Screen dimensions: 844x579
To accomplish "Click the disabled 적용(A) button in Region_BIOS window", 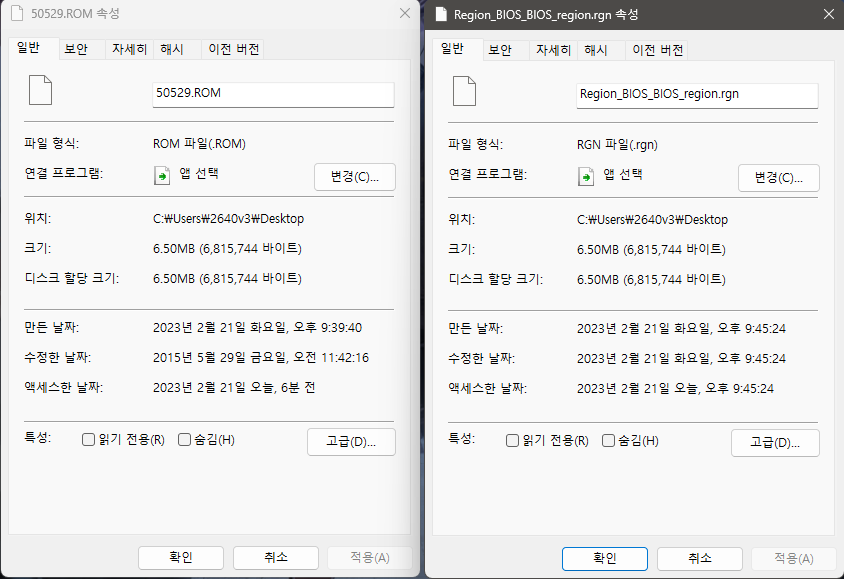I will point(794,559).
